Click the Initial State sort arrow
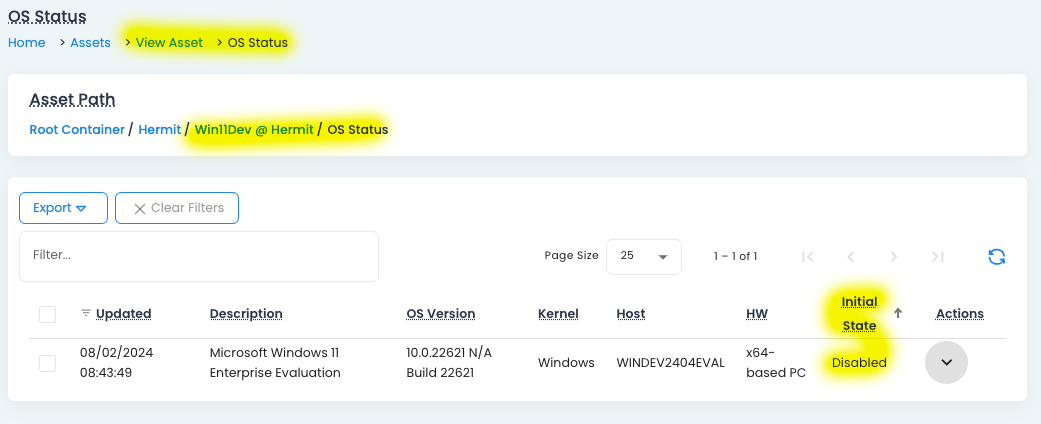The image size is (1041, 424). pyautogui.click(x=898, y=313)
